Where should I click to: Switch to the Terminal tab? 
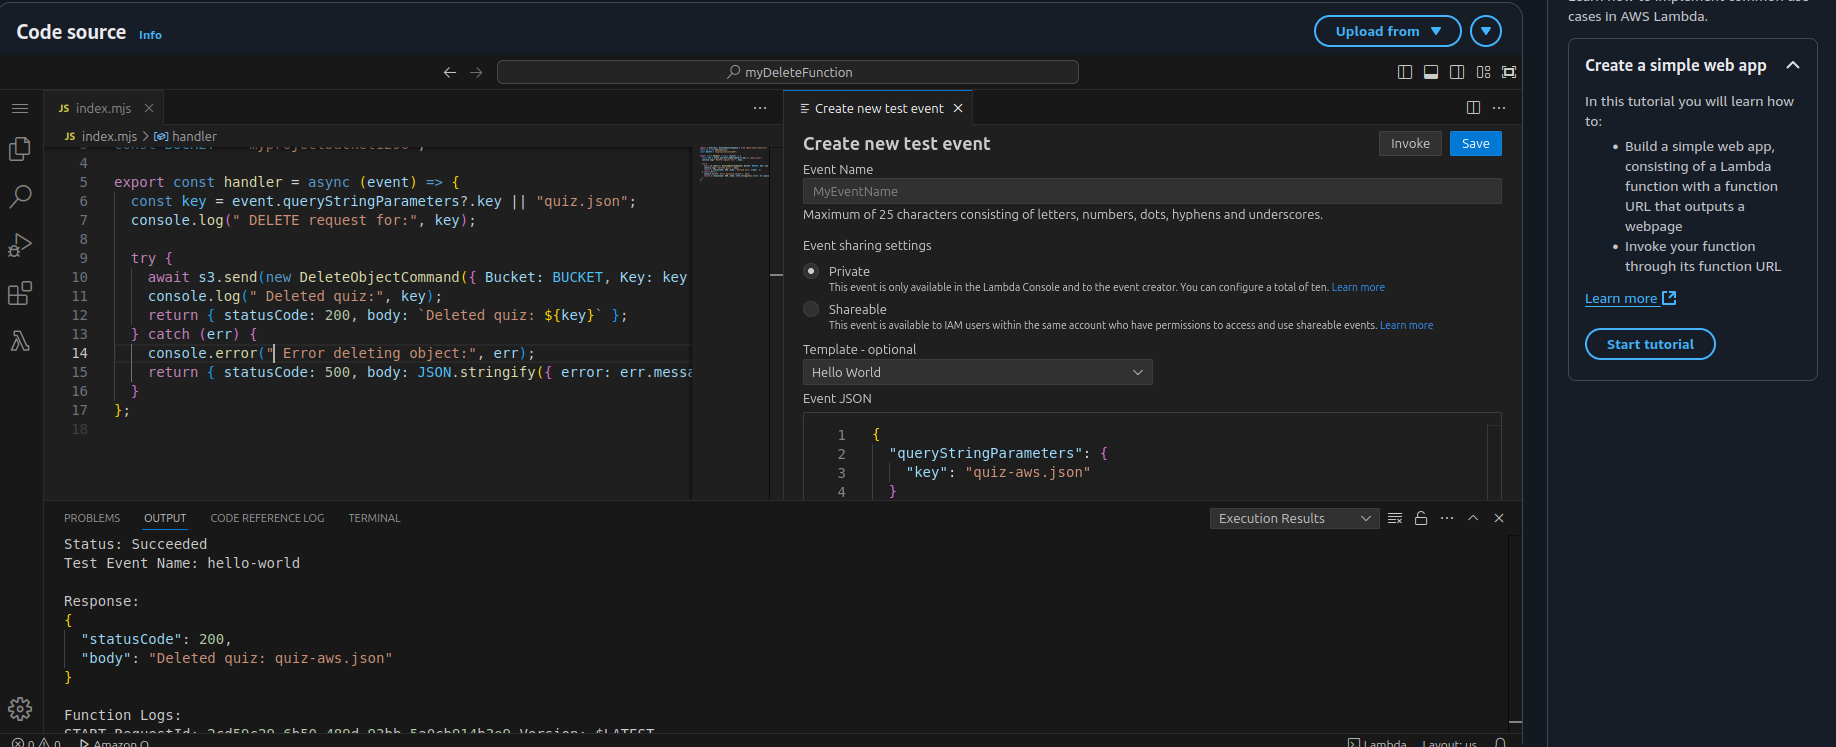coord(374,518)
